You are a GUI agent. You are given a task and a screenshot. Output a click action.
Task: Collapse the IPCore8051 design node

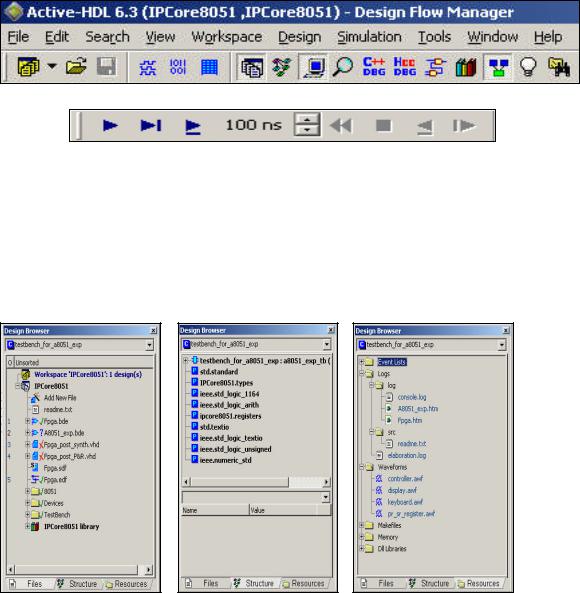point(18,386)
